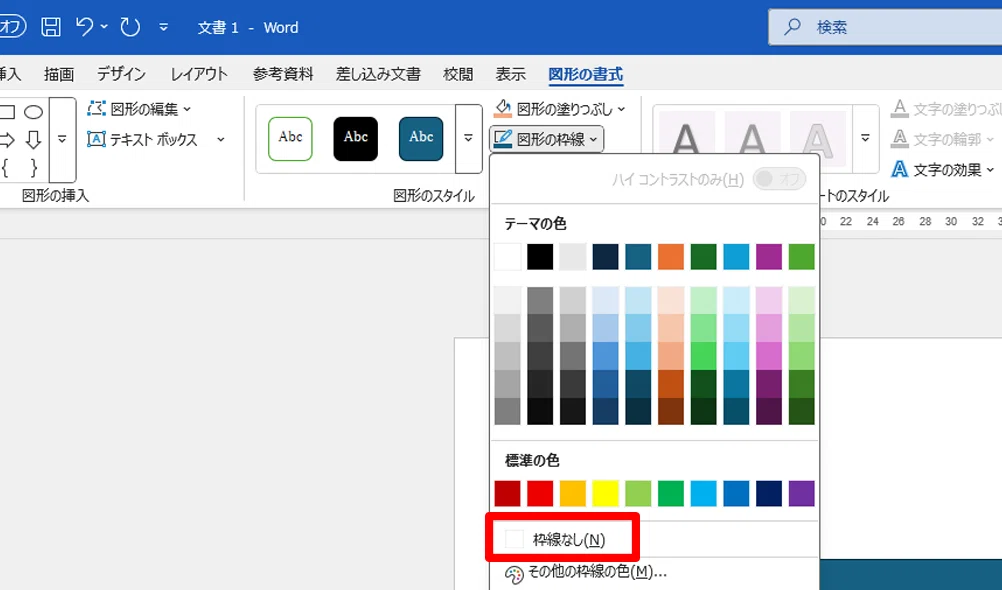Open the 参考資料 tab

click(282, 74)
